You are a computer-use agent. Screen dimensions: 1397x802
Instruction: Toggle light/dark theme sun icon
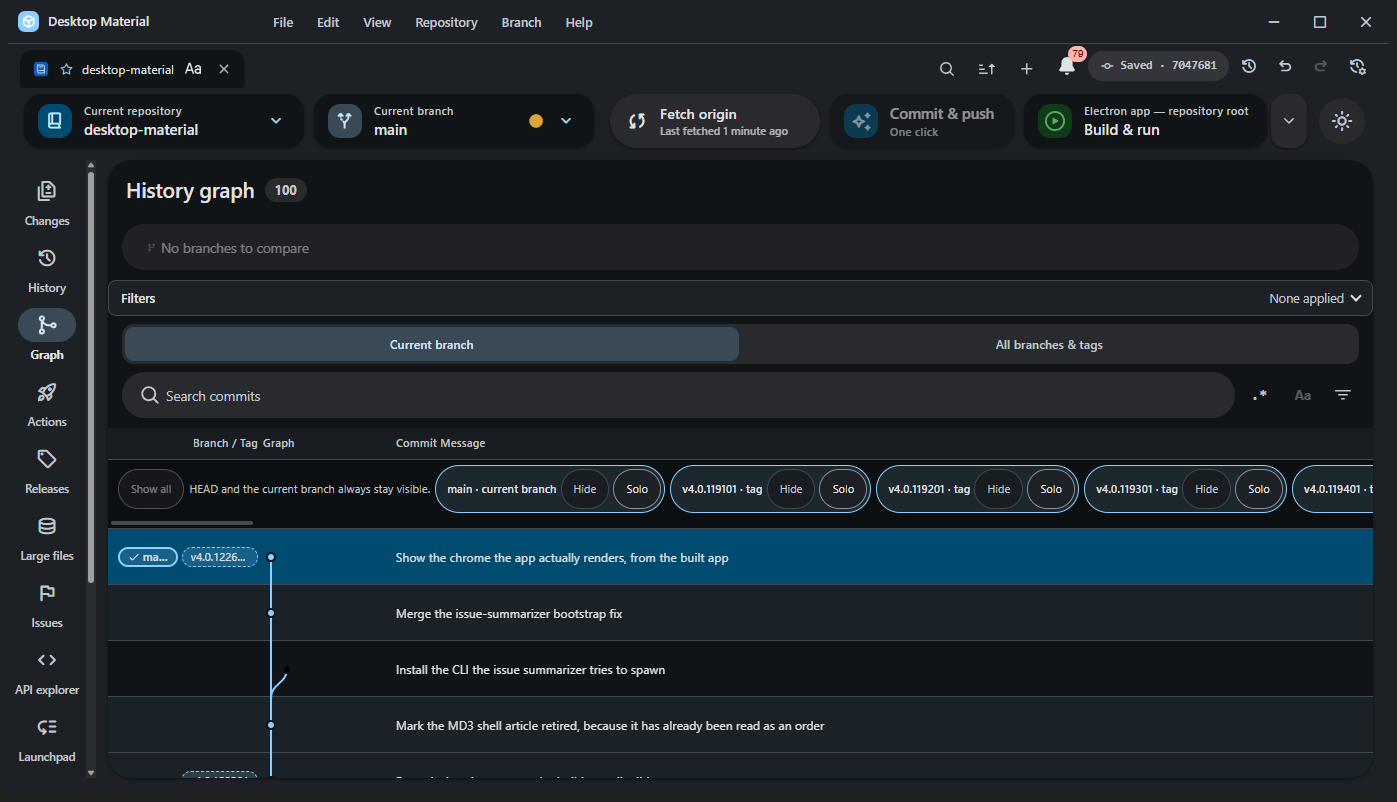1342,121
